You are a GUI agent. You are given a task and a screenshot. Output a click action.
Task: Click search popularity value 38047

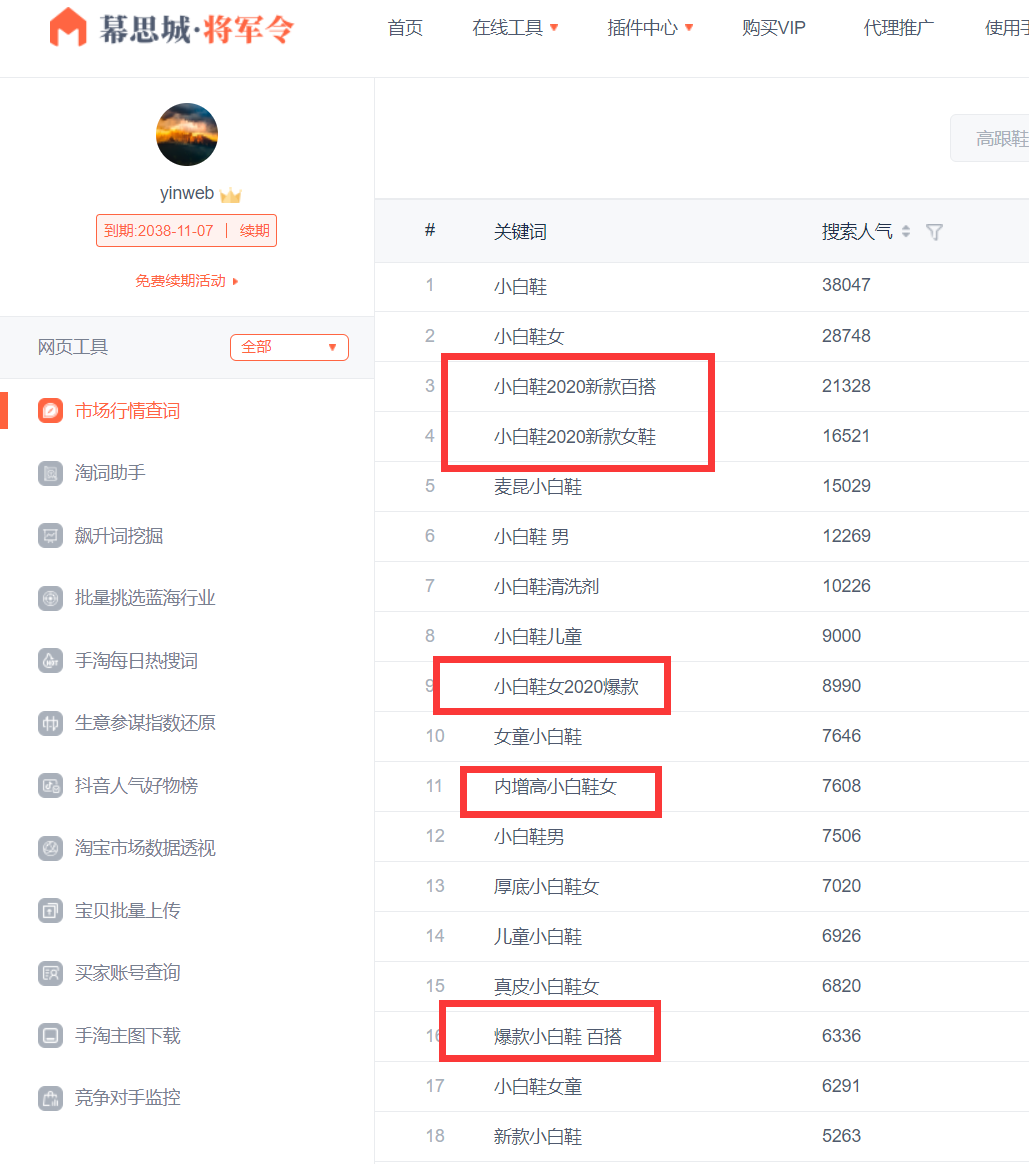click(x=846, y=285)
